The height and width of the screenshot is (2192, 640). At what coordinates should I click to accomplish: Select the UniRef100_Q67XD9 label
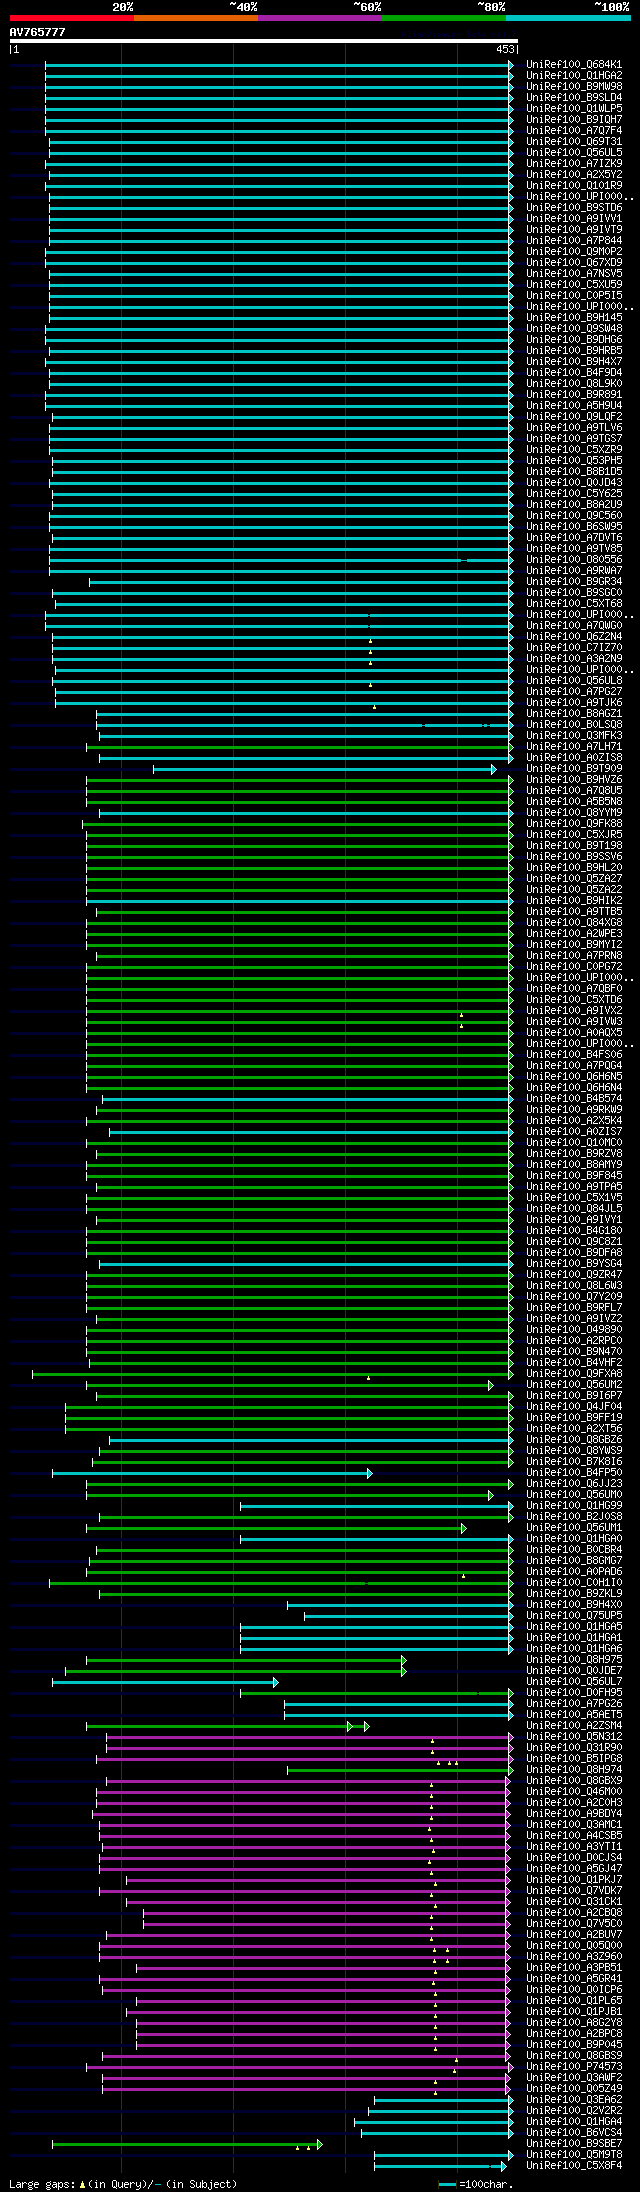coord(574,262)
